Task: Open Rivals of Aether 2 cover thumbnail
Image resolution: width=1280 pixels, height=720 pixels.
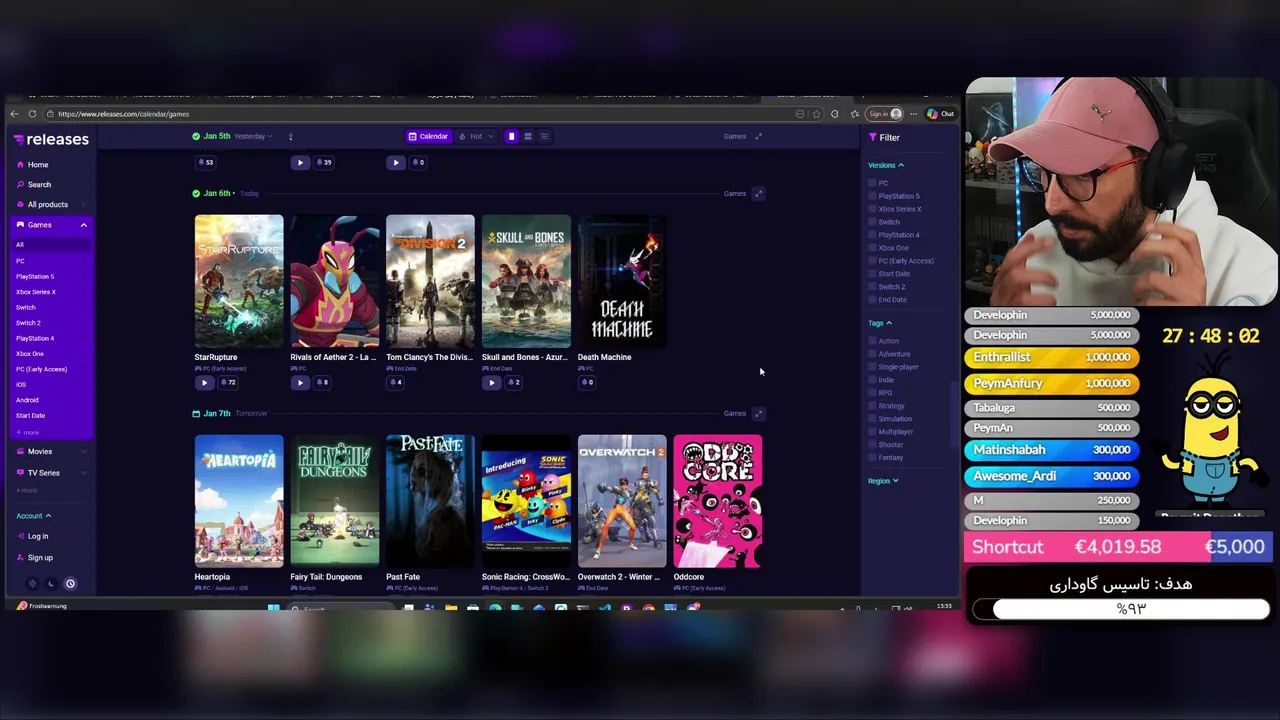Action: (x=335, y=281)
